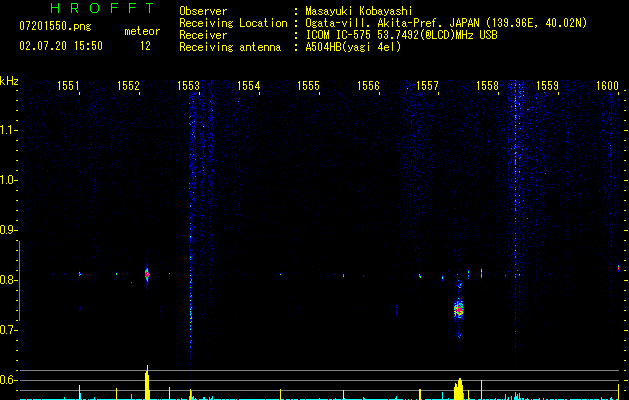Image resolution: width=629 pixels, height=400 pixels.
Task: Click the HROFFT title text
Action: click(103, 8)
